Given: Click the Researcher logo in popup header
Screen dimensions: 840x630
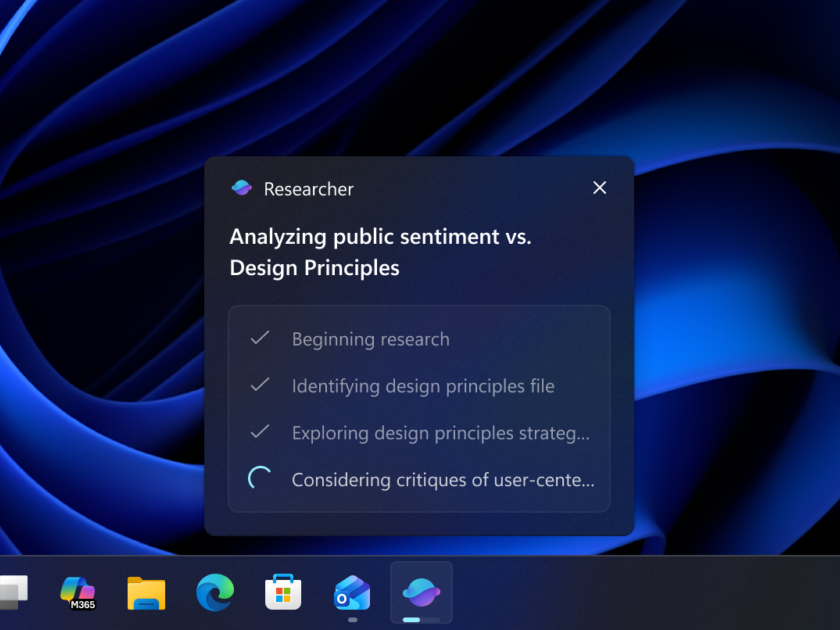Looking at the screenshot, I should click(x=242, y=188).
